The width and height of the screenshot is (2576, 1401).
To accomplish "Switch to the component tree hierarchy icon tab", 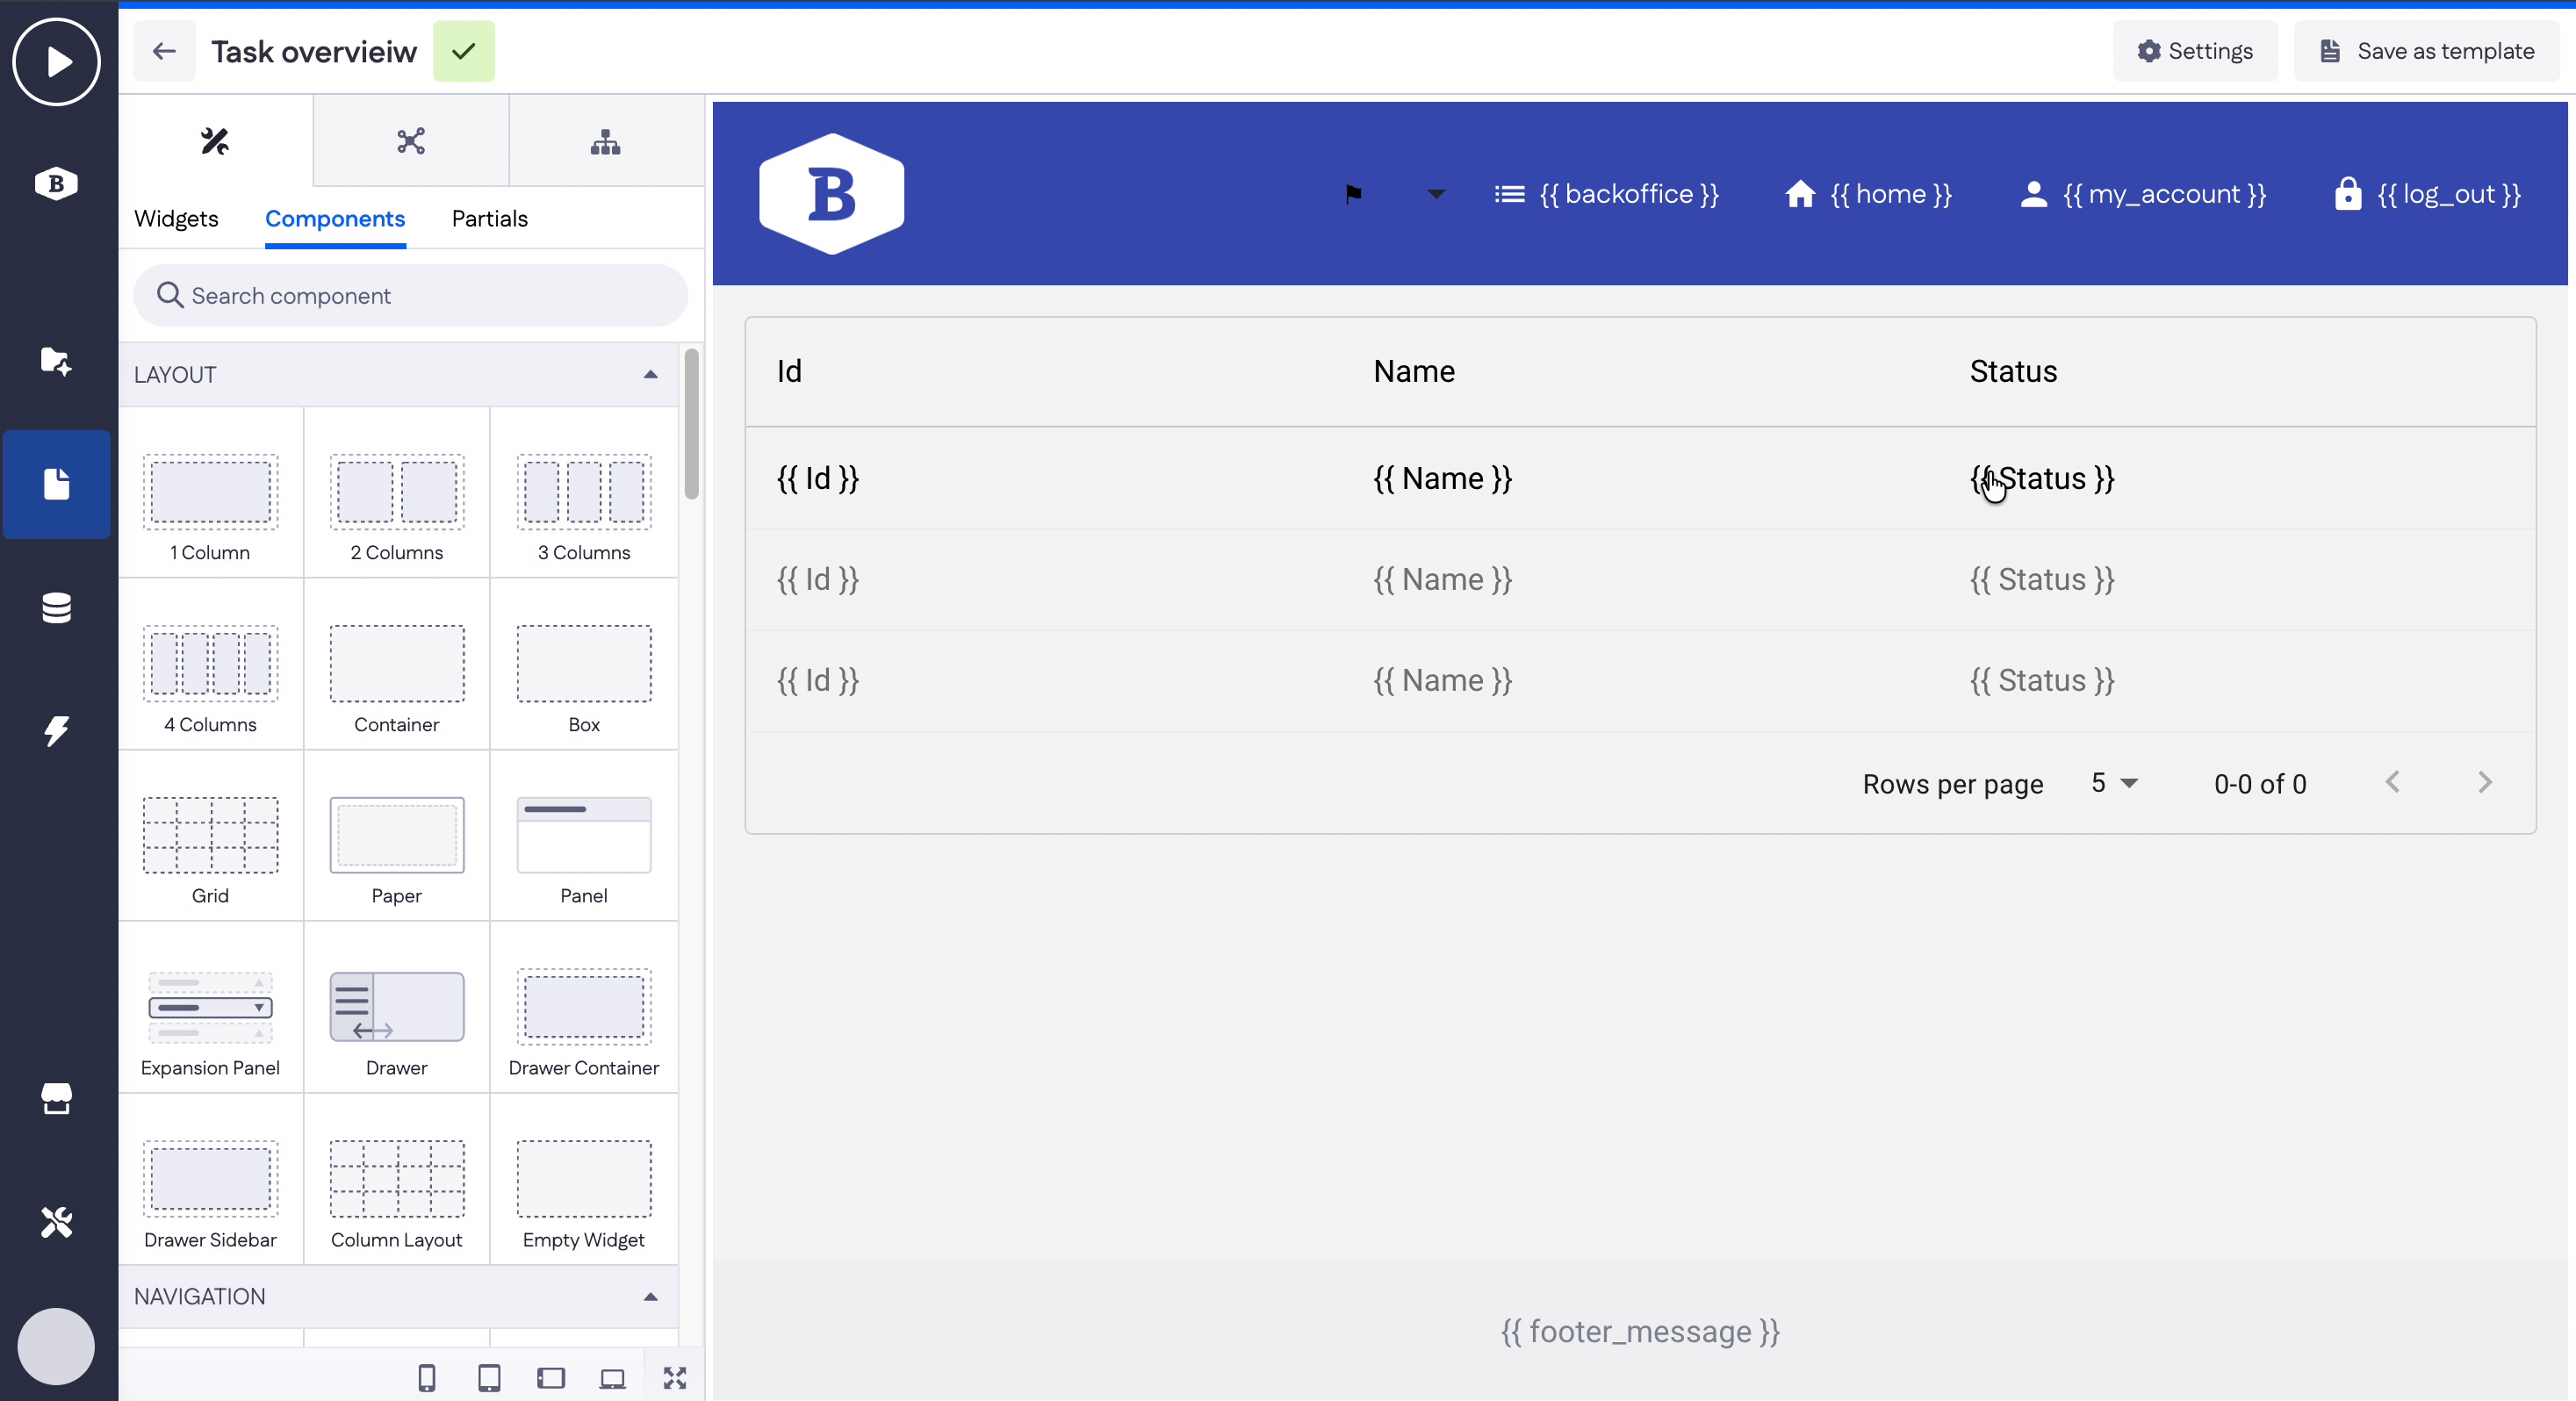I will tap(605, 142).
